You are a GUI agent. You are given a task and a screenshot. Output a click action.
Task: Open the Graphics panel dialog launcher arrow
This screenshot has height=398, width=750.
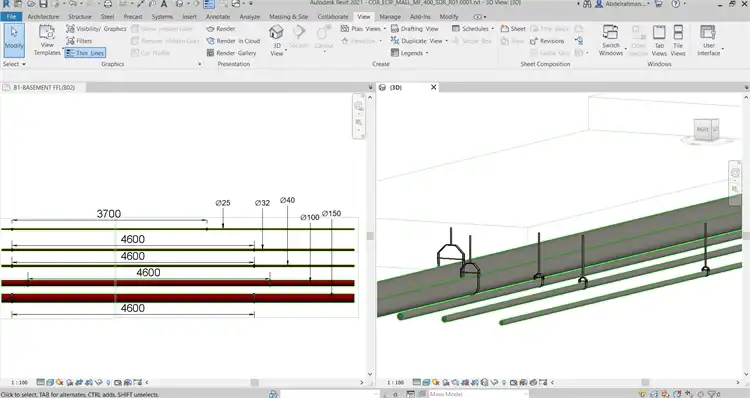pyautogui.click(x=200, y=64)
